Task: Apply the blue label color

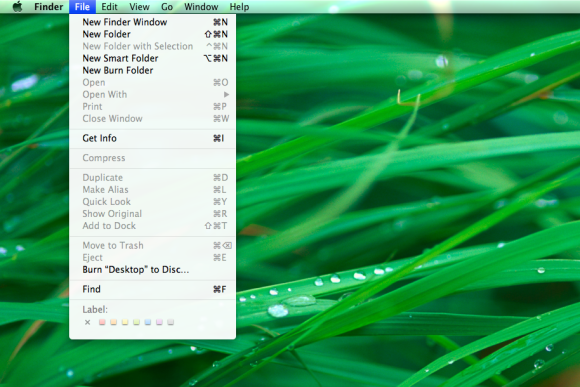Action: pyautogui.click(x=148, y=322)
